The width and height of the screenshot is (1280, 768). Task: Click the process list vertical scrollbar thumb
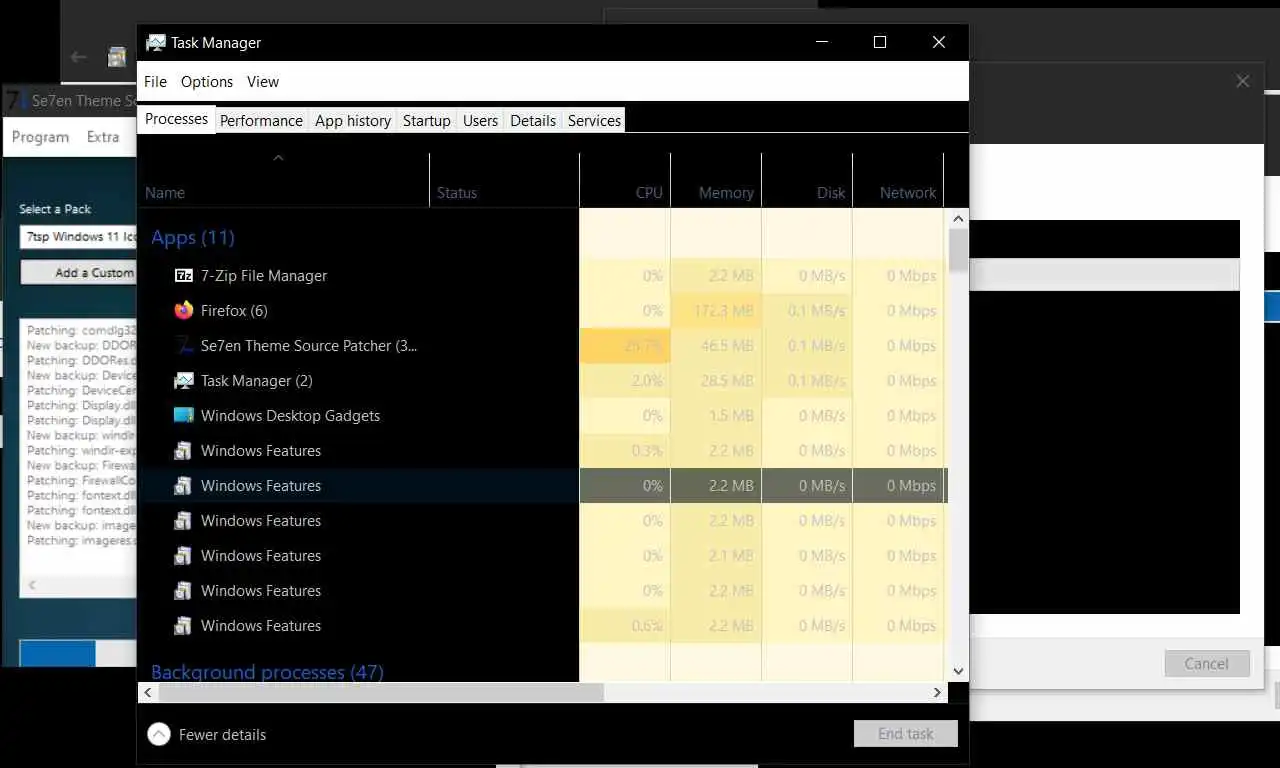coord(958,250)
